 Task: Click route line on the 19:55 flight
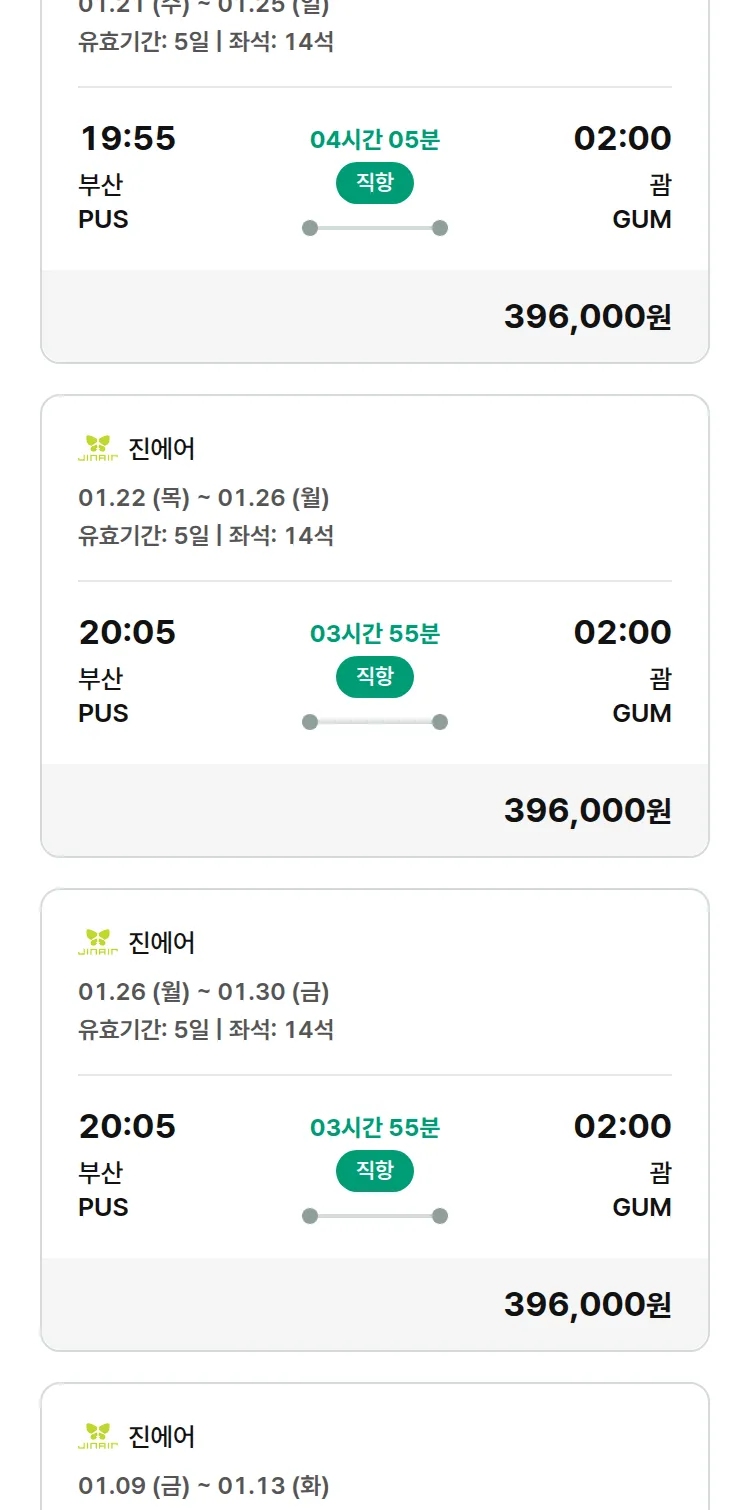(374, 228)
